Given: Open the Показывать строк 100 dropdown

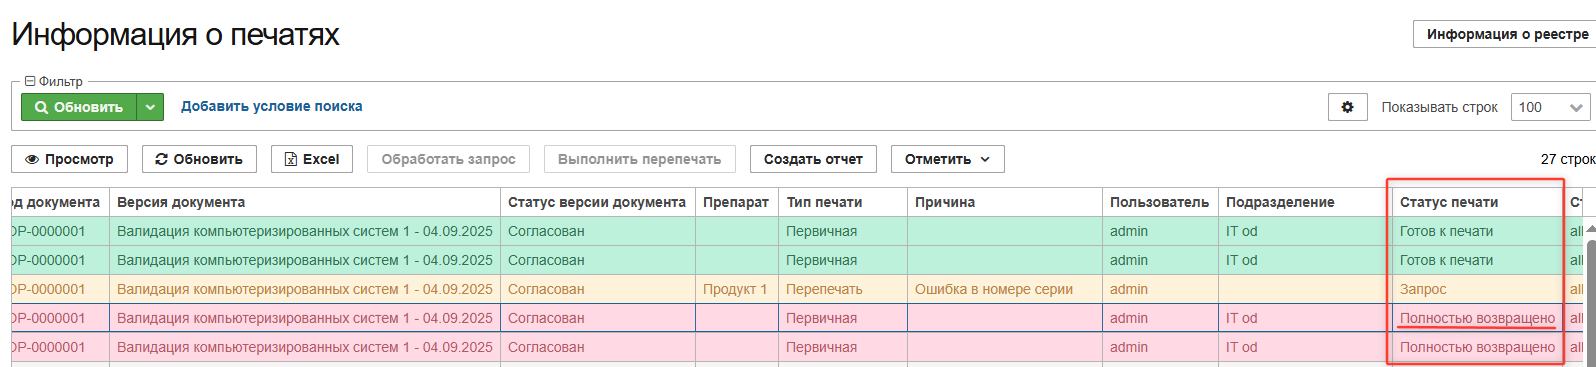Looking at the screenshot, I should (x=1551, y=107).
